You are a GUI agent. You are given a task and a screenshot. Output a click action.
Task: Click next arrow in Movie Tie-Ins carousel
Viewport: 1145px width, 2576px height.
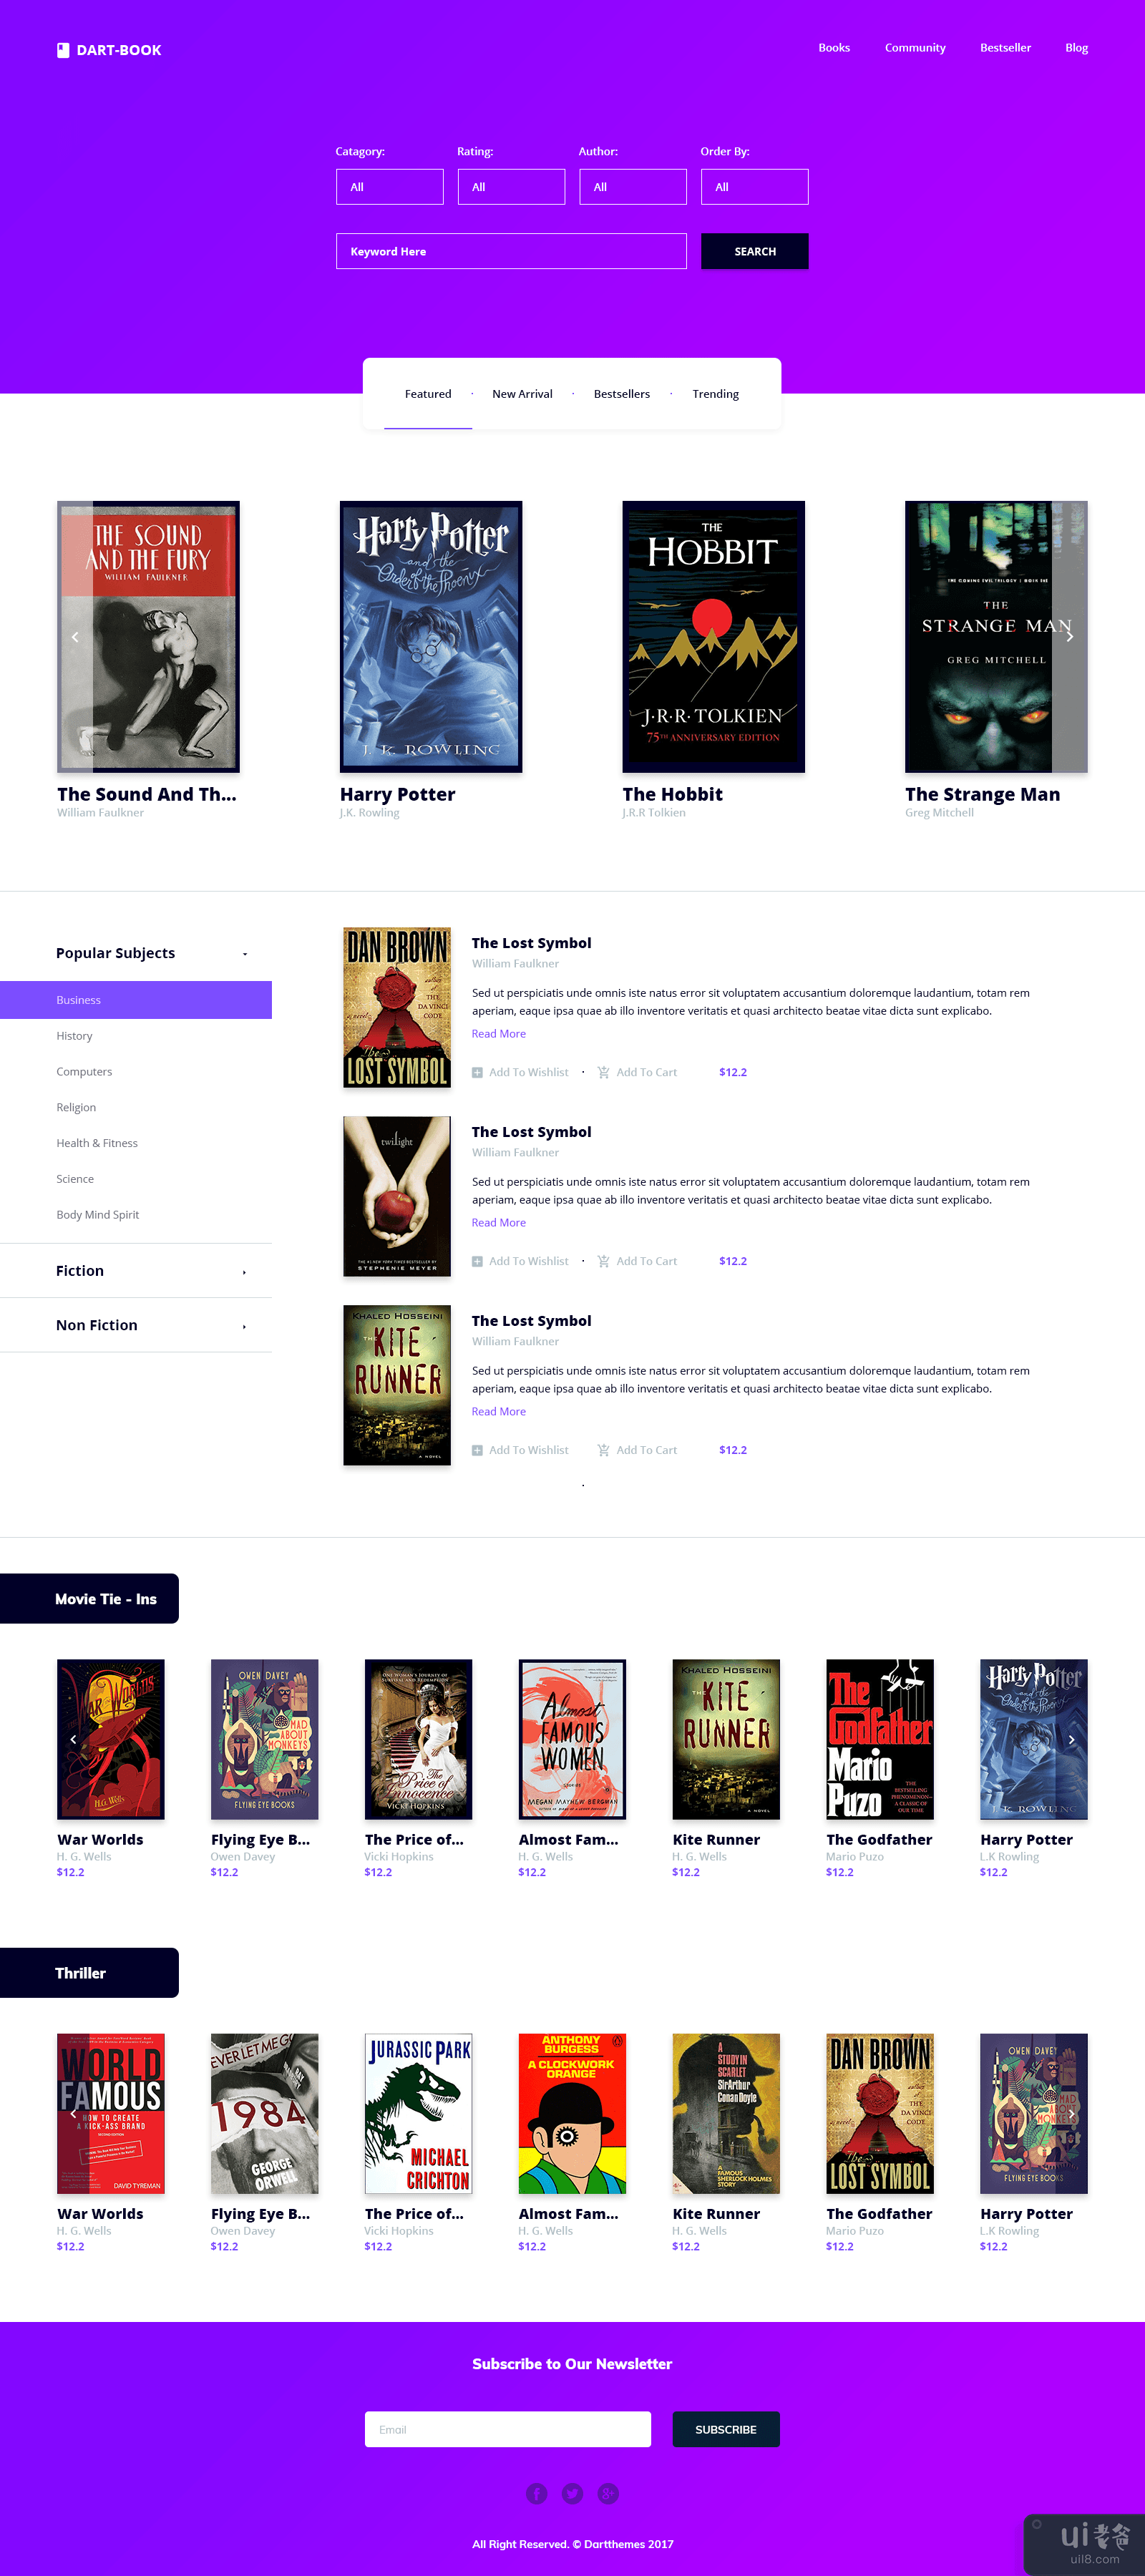point(1071,1739)
